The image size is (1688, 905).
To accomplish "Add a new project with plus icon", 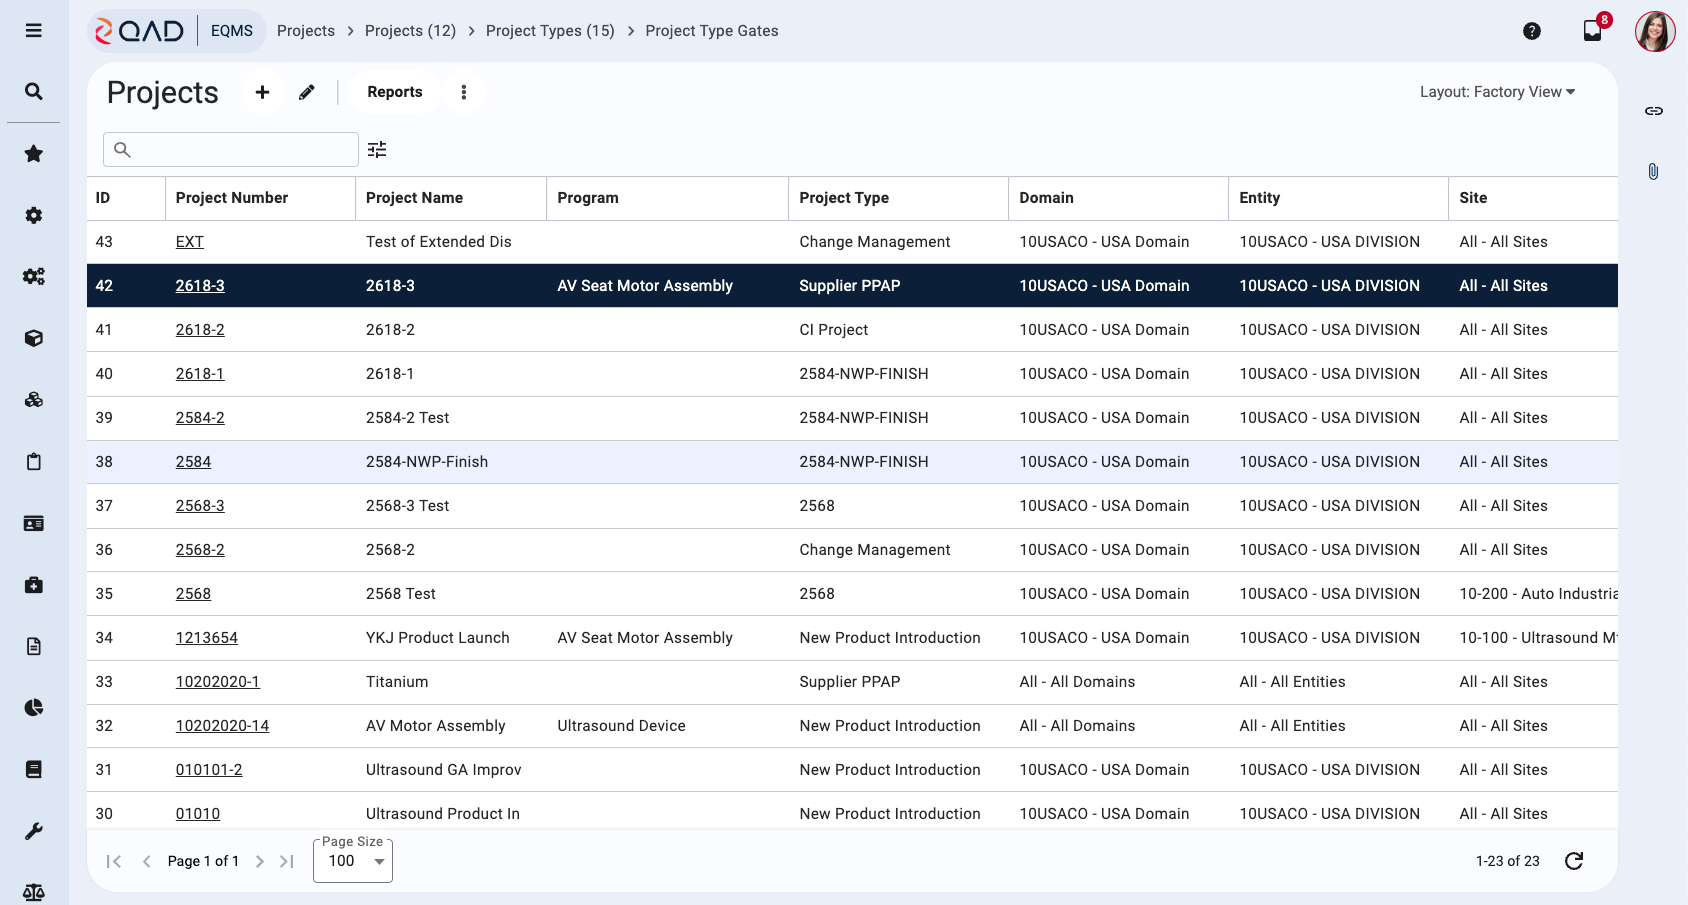I will tap(262, 92).
